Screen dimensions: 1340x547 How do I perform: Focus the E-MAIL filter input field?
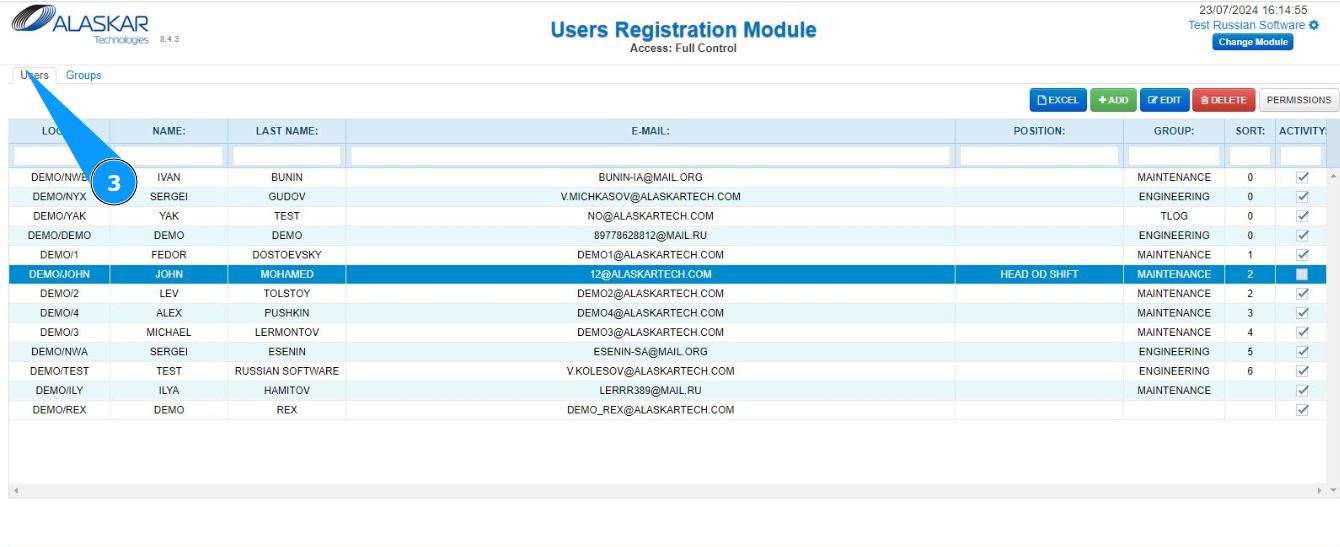pos(650,156)
